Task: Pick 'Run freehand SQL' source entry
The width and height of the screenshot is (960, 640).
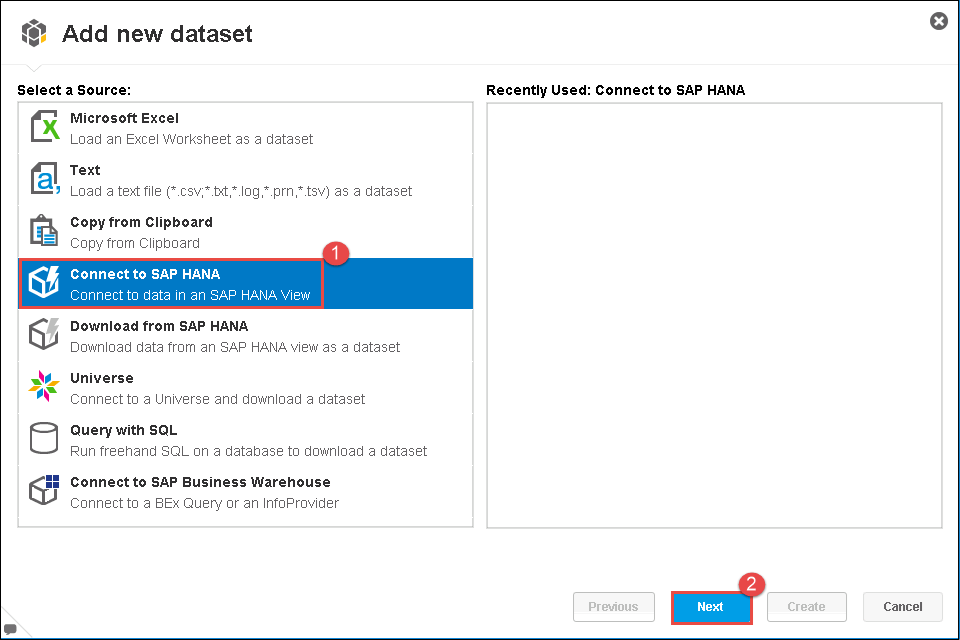Action: pyautogui.click(x=248, y=451)
